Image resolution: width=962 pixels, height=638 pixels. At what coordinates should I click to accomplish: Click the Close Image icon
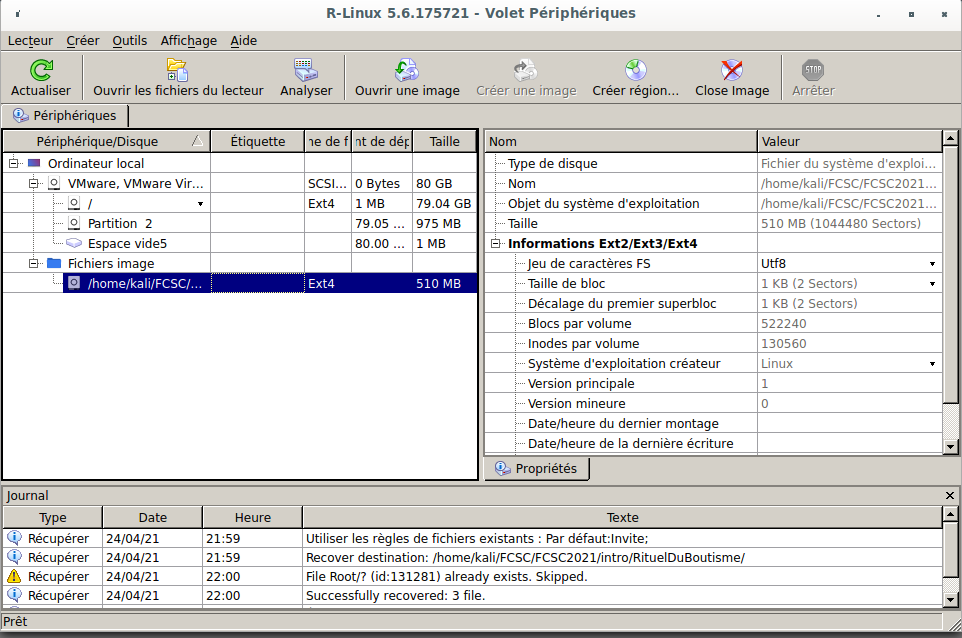tap(732, 70)
